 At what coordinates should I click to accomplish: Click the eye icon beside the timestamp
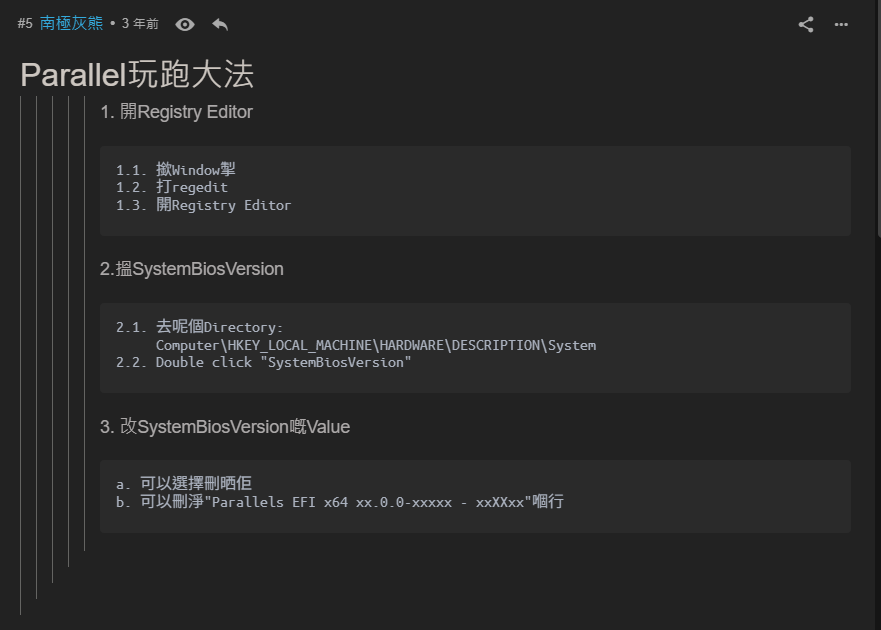[x=185, y=24]
